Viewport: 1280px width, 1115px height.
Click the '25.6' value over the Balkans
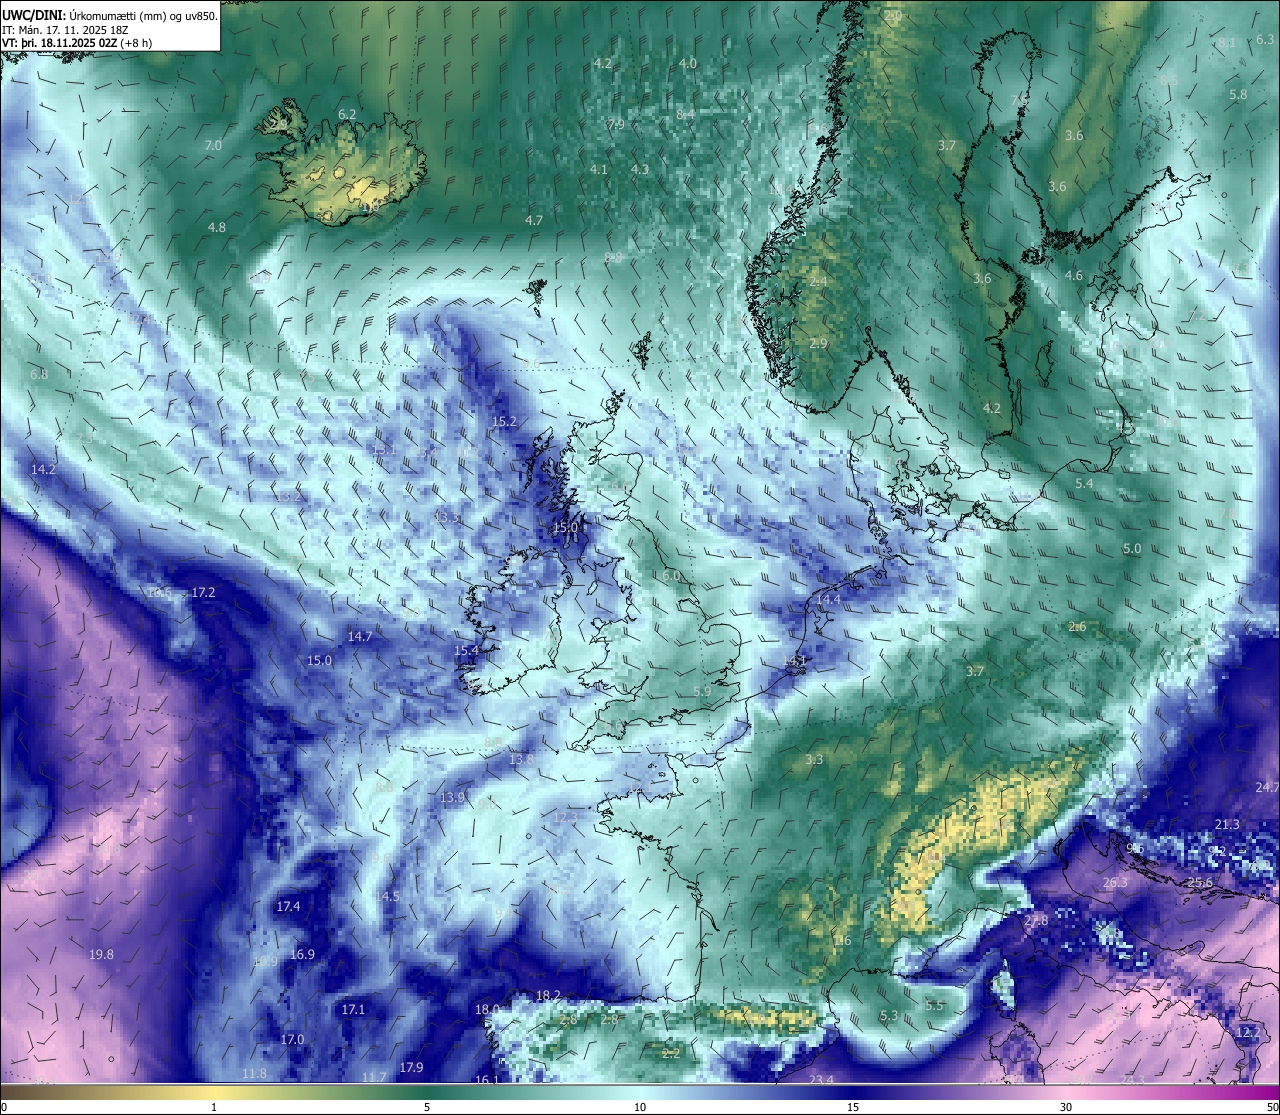(x=1200, y=883)
